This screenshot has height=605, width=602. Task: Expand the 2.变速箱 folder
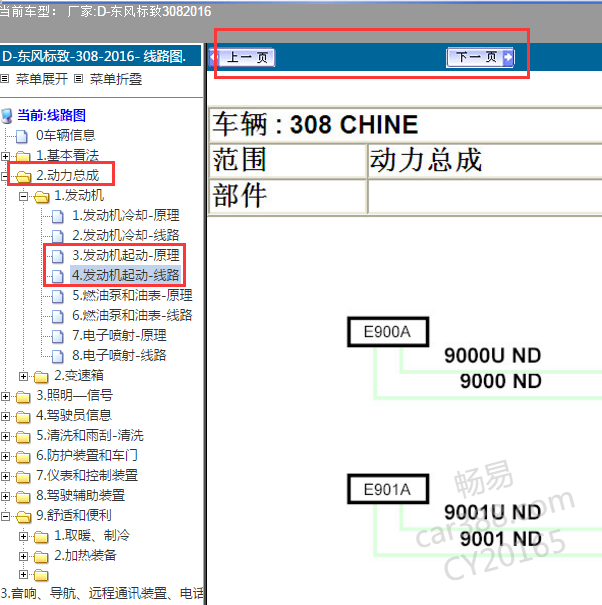[24, 376]
